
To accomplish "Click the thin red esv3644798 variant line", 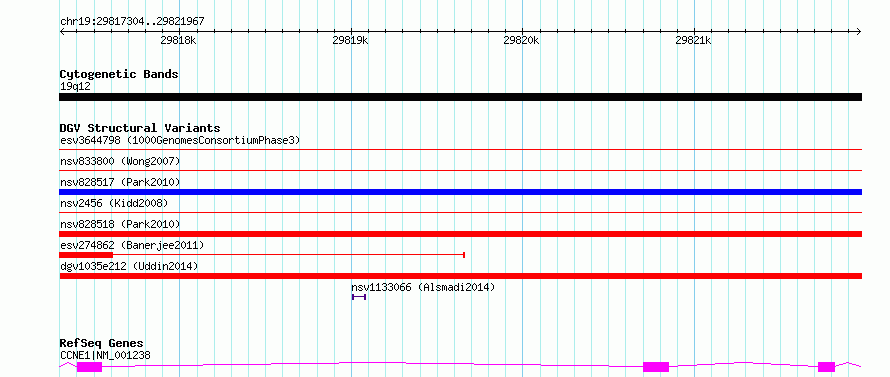I will [x=460, y=150].
